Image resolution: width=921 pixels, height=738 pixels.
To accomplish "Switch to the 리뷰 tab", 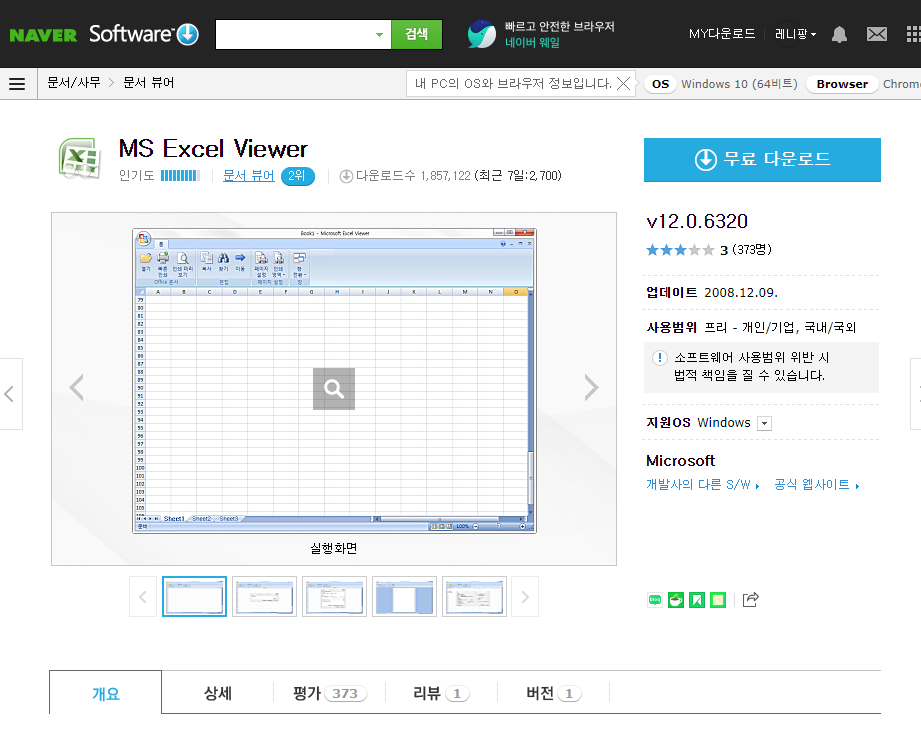I will (441, 693).
